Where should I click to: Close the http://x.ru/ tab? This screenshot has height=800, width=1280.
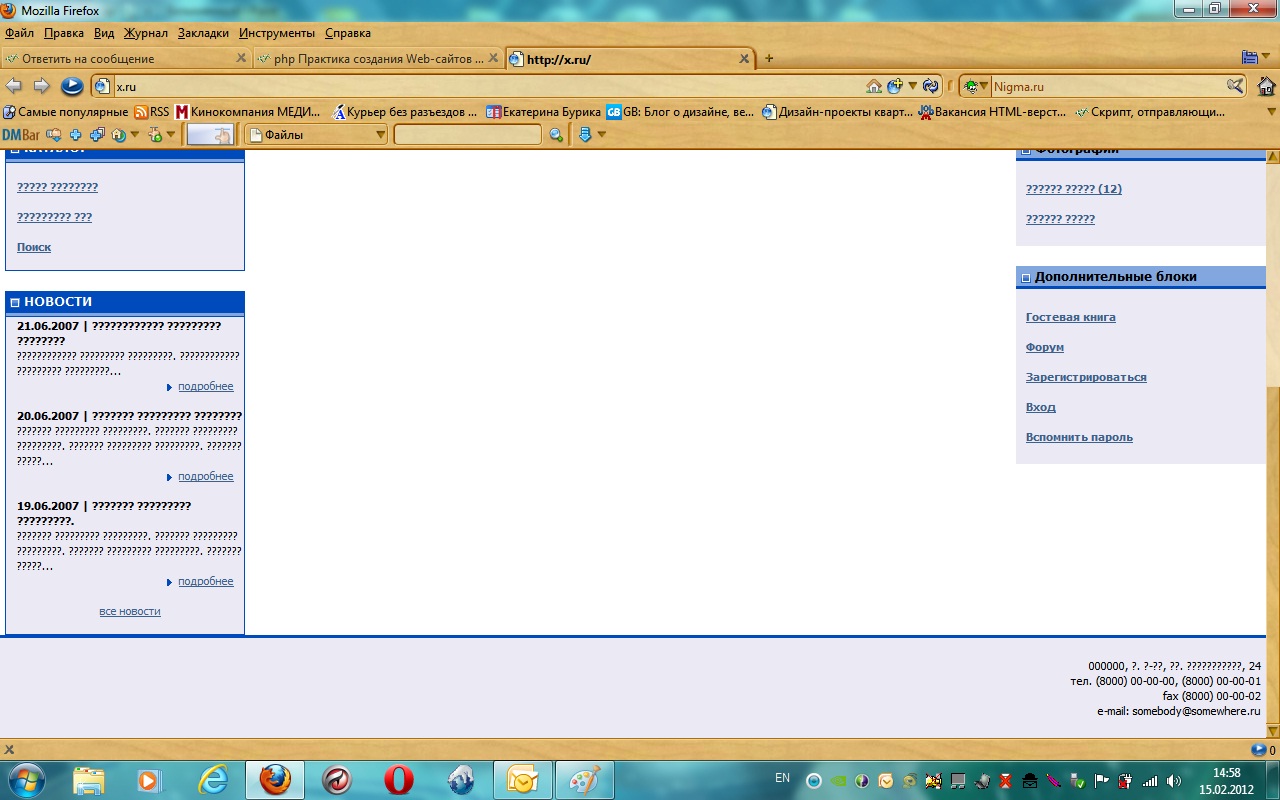tap(744, 59)
